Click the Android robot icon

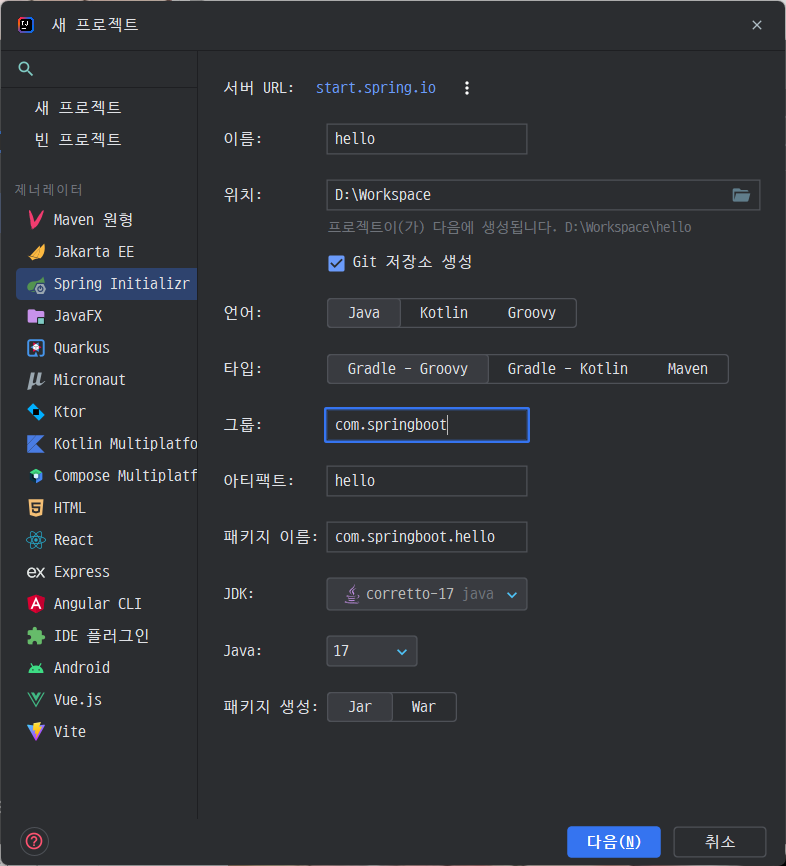36,668
